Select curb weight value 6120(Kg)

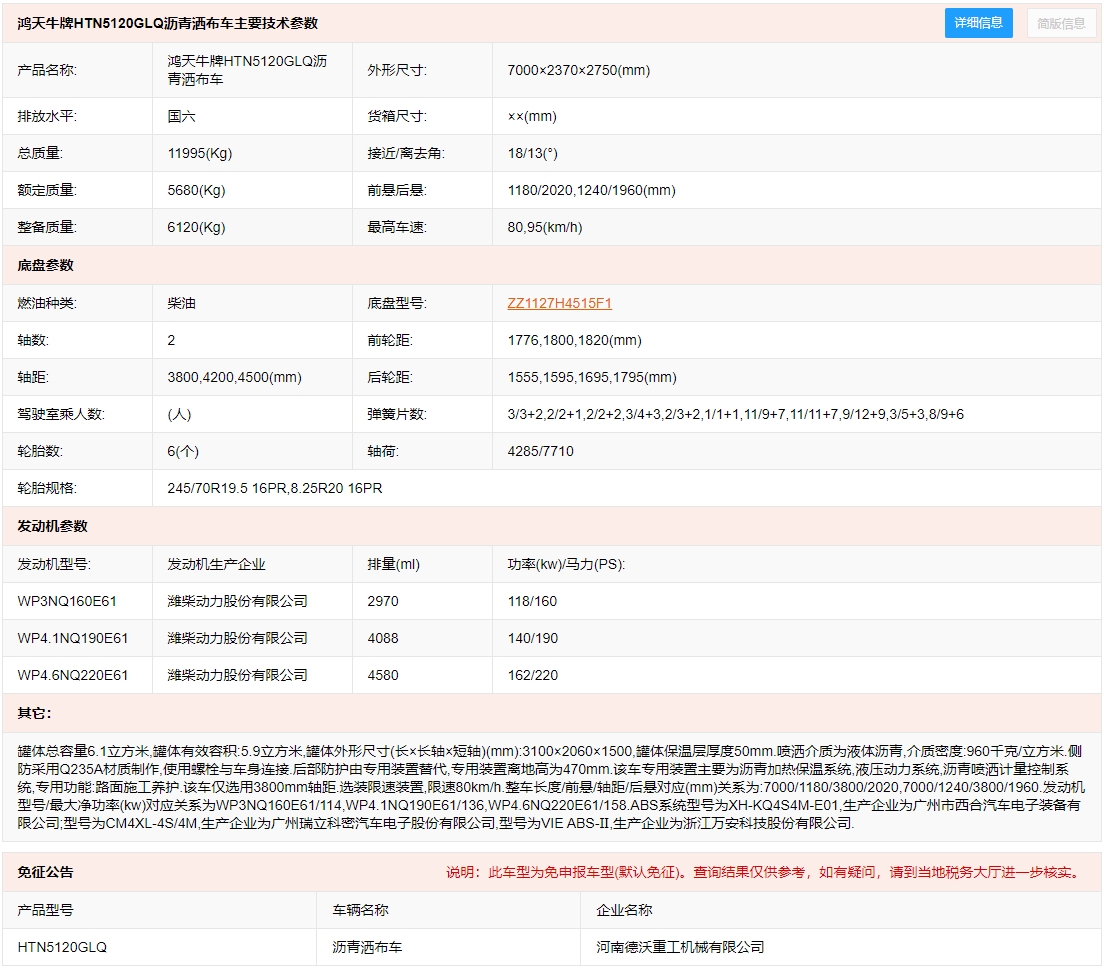tap(196, 227)
